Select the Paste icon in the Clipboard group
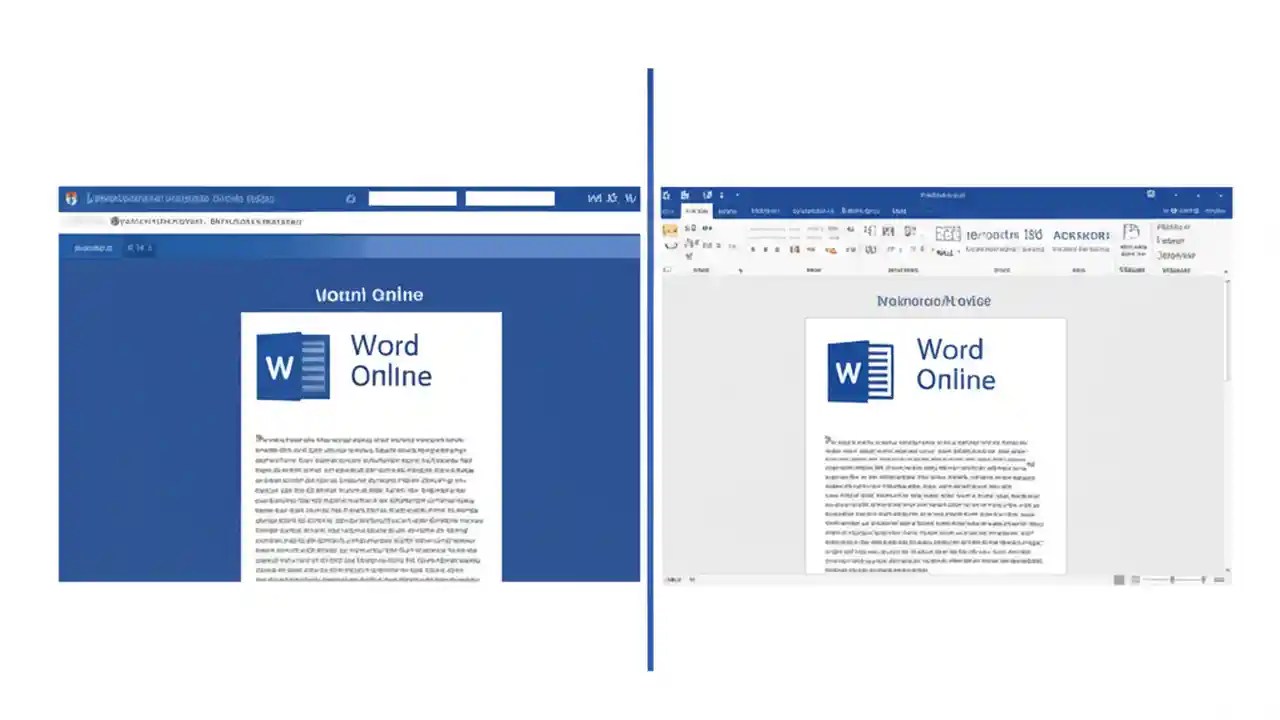1280x720 pixels. (x=668, y=230)
